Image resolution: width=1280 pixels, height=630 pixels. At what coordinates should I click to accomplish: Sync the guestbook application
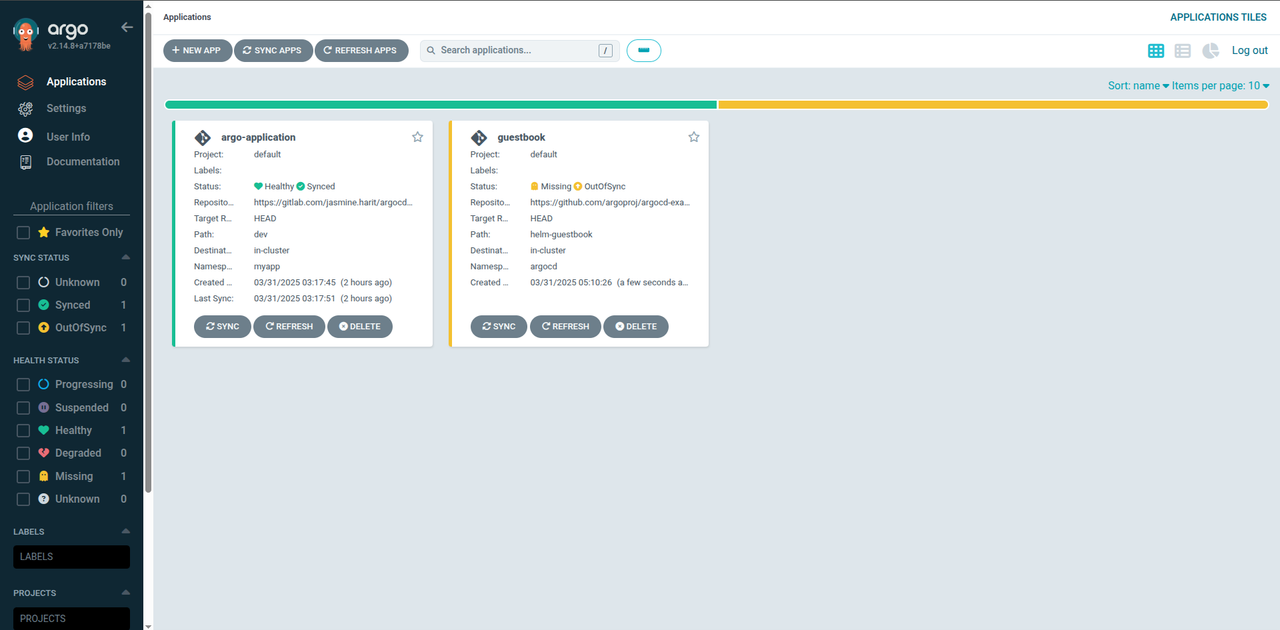click(x=498, y=326)
